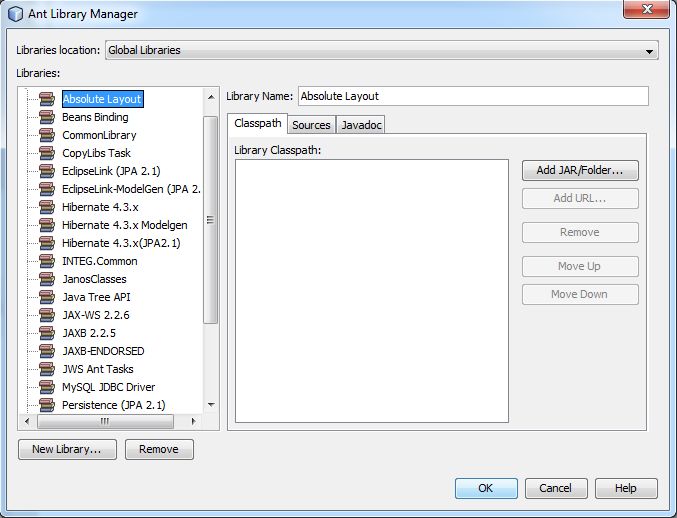Viewport: 677px width, 518px height.
Task: Select JAX-WS 2.2.6 library
Action: (x=96, y=315)
